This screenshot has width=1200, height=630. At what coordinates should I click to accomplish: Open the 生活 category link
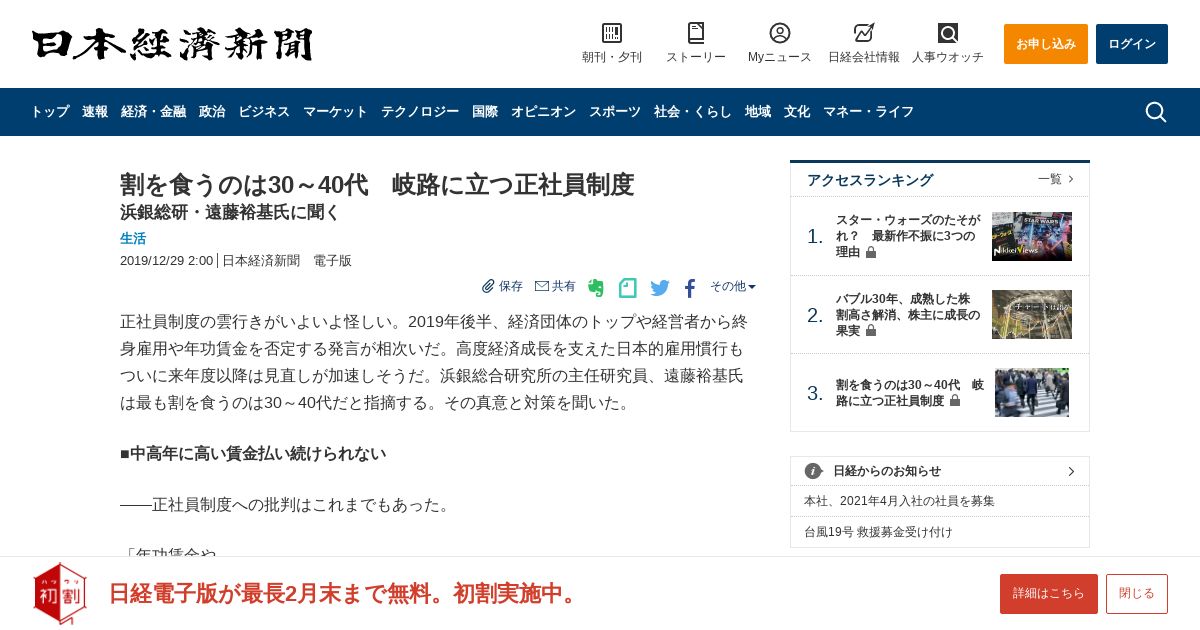133,238
